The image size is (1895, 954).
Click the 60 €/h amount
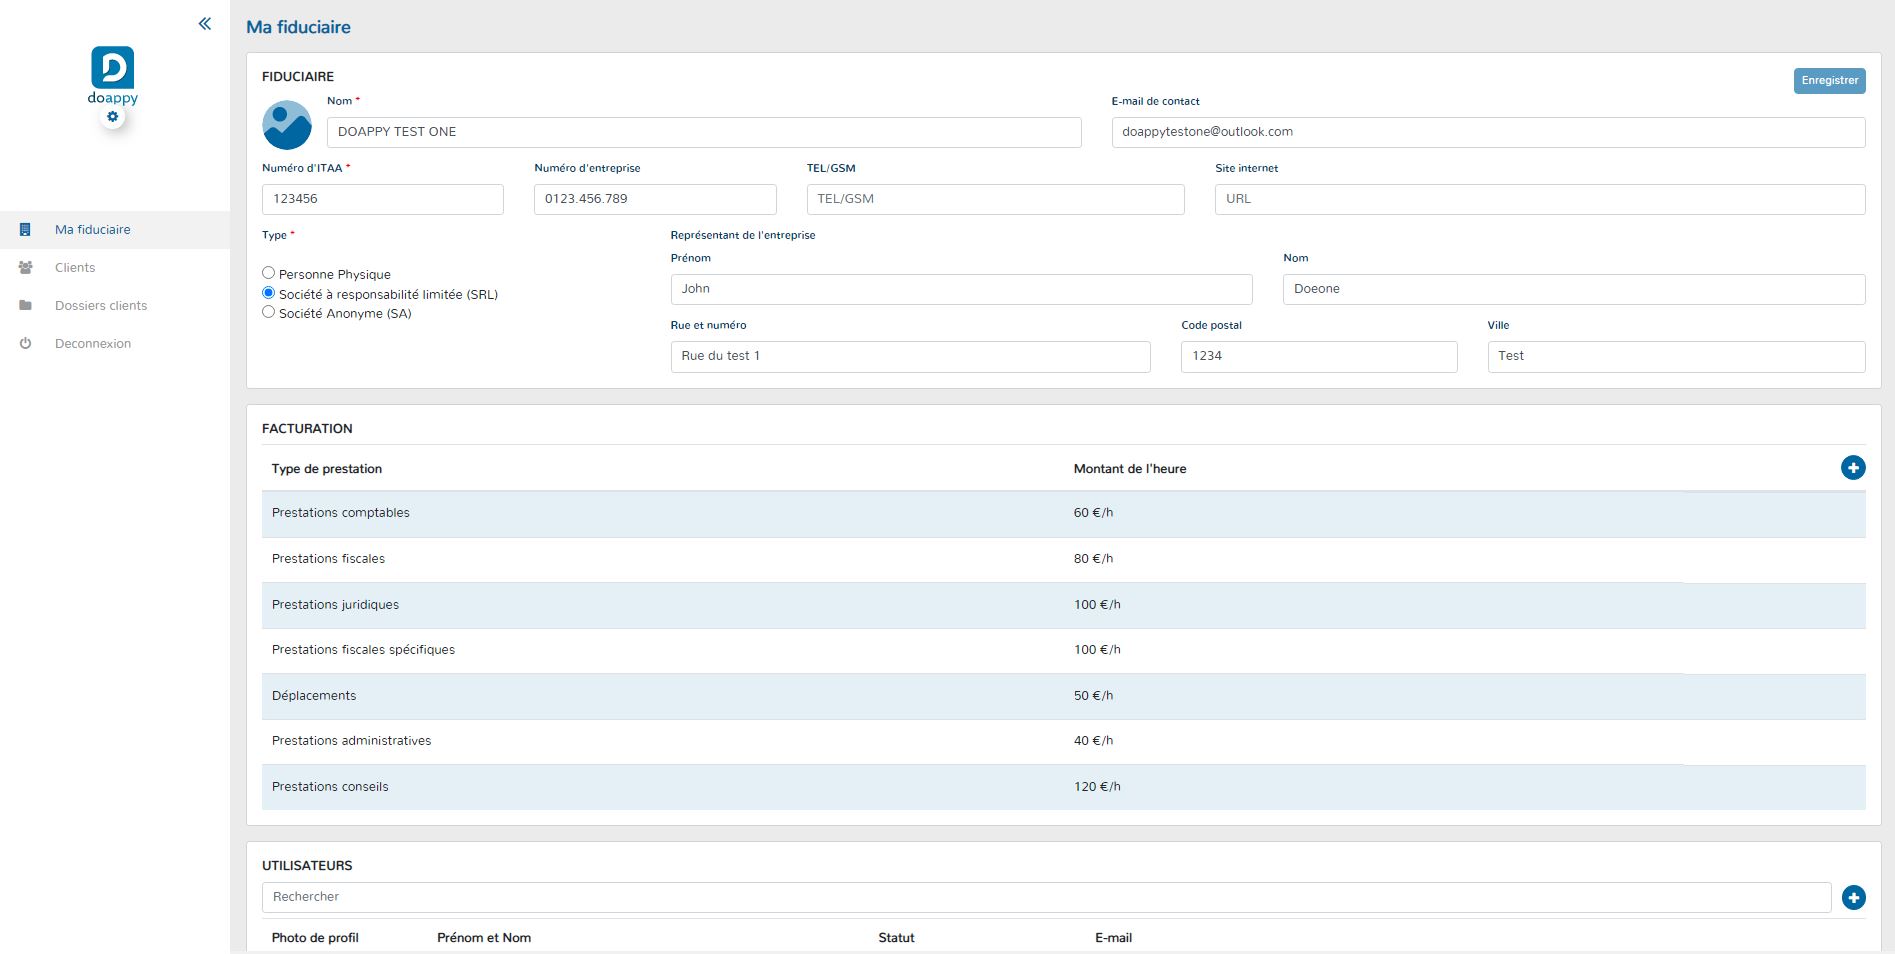1093,513
